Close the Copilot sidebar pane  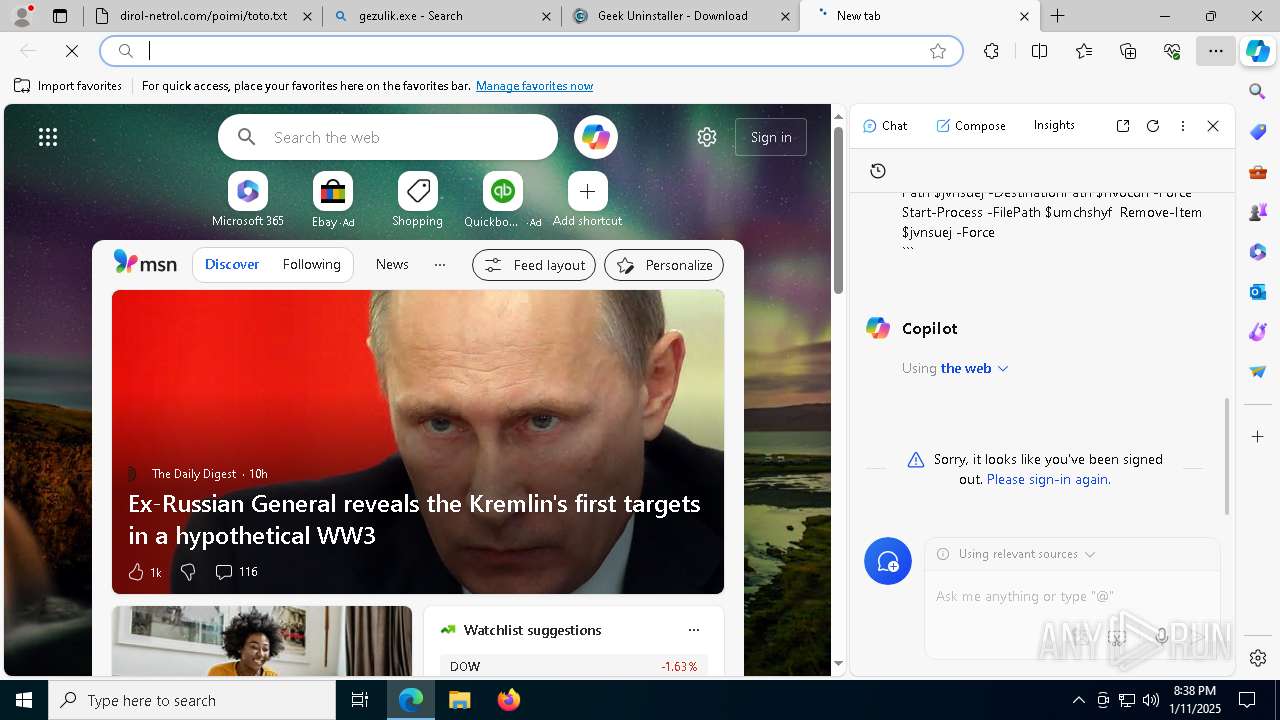[1213, 126]
